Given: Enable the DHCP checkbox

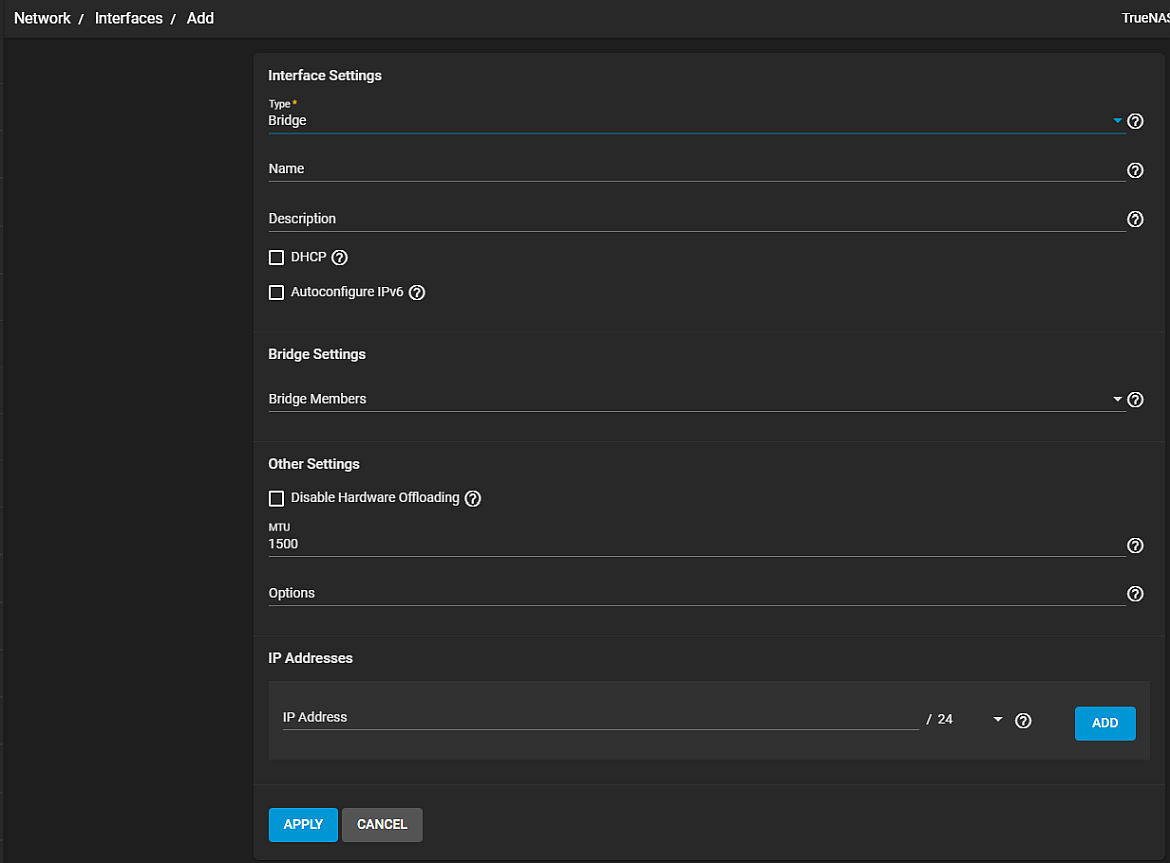Looking at the screenshot, I should click(x=277, y=258).
